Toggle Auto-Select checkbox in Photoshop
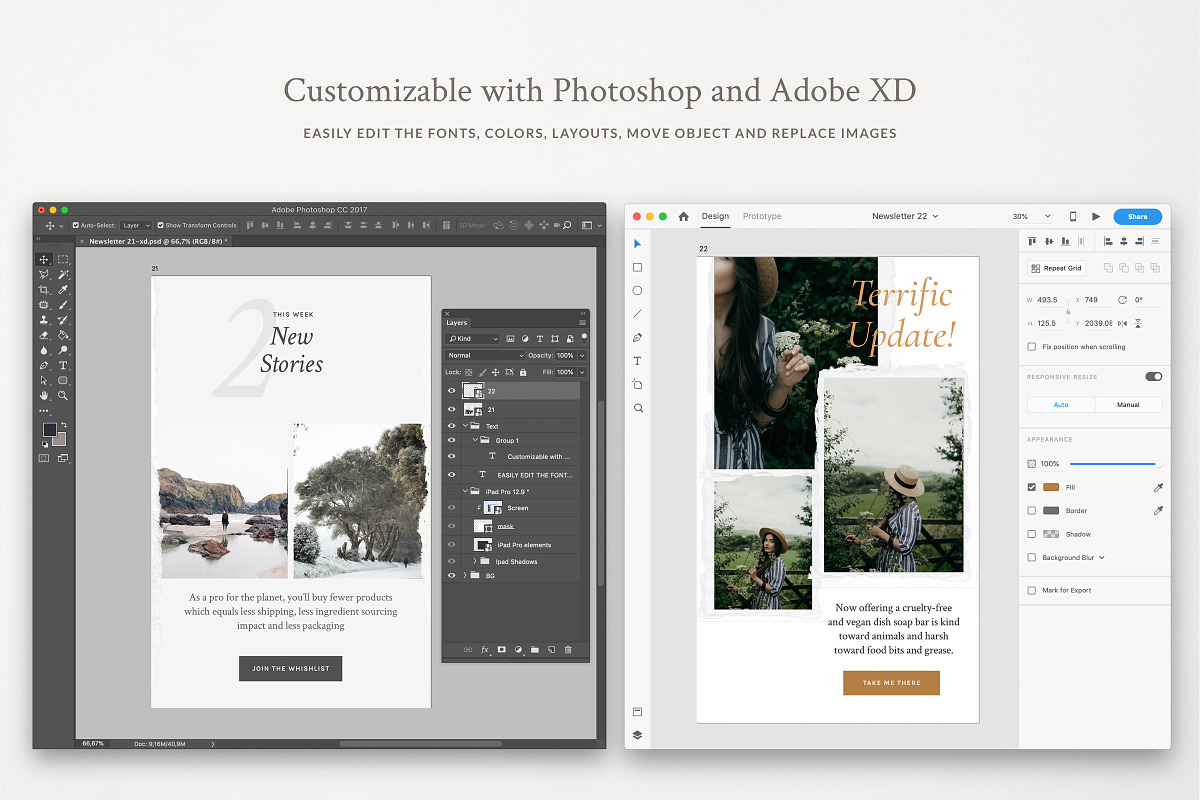Screen dimensions: 1200x800 pos(76,225)
